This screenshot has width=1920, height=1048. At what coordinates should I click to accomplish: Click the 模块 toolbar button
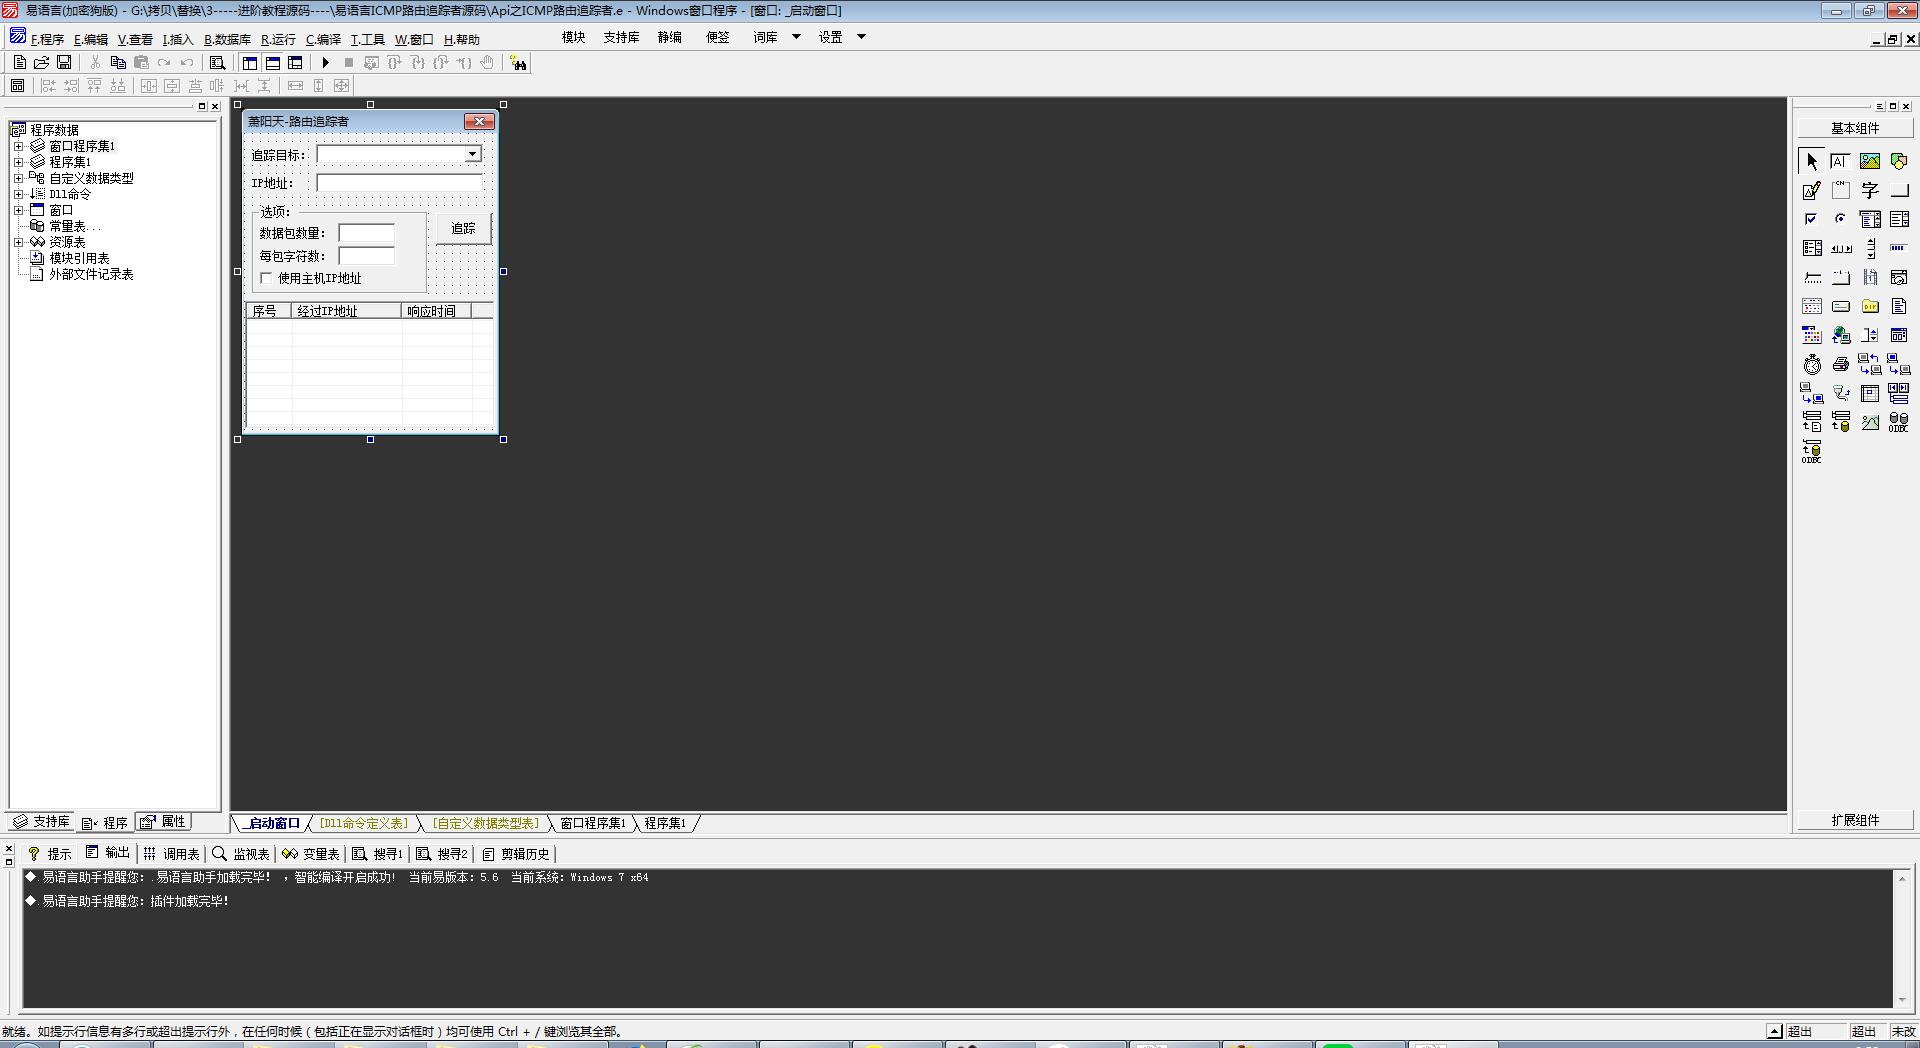[x=573, y=37]
